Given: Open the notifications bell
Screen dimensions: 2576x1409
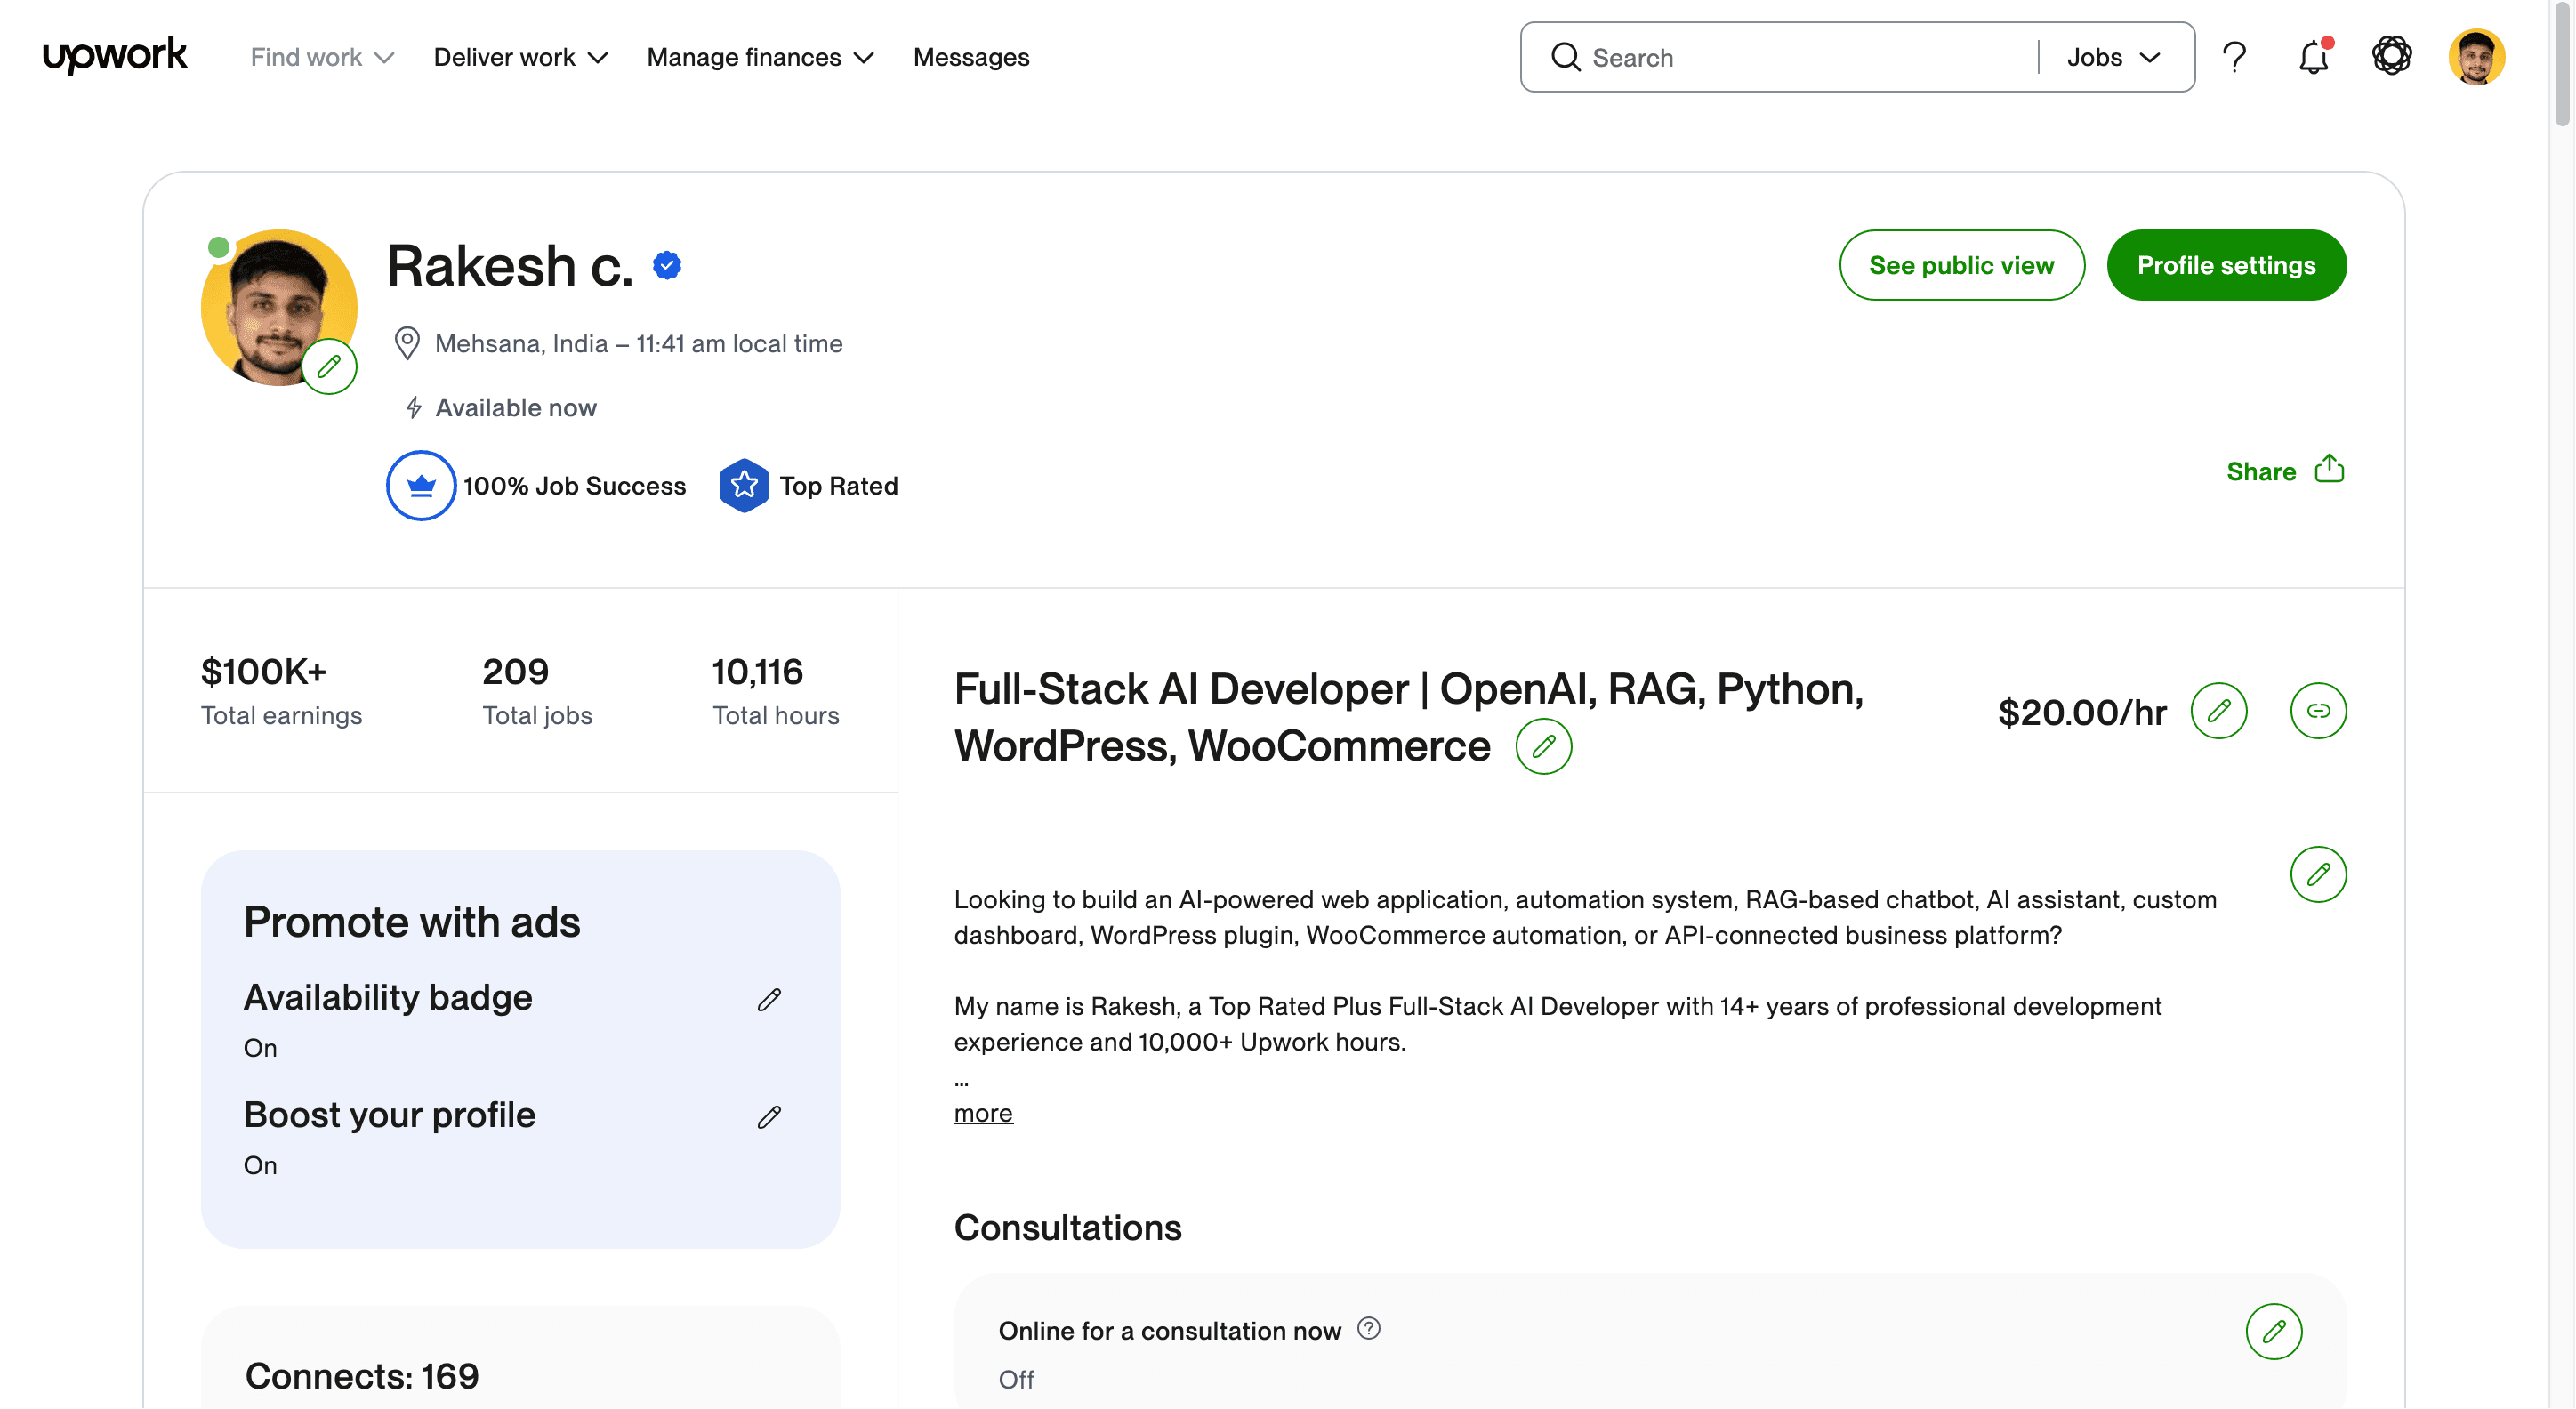Looking at the screenshot, I should click(x=2314, y=57).
